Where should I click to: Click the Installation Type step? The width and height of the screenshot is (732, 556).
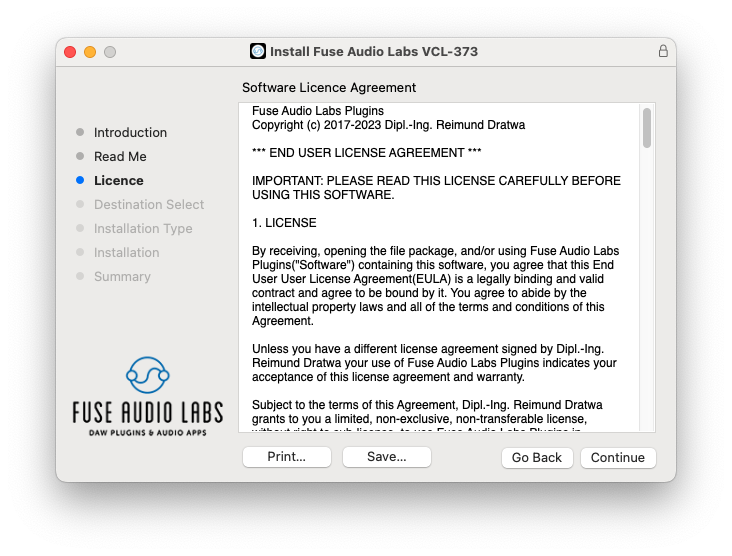click(143, 229)
